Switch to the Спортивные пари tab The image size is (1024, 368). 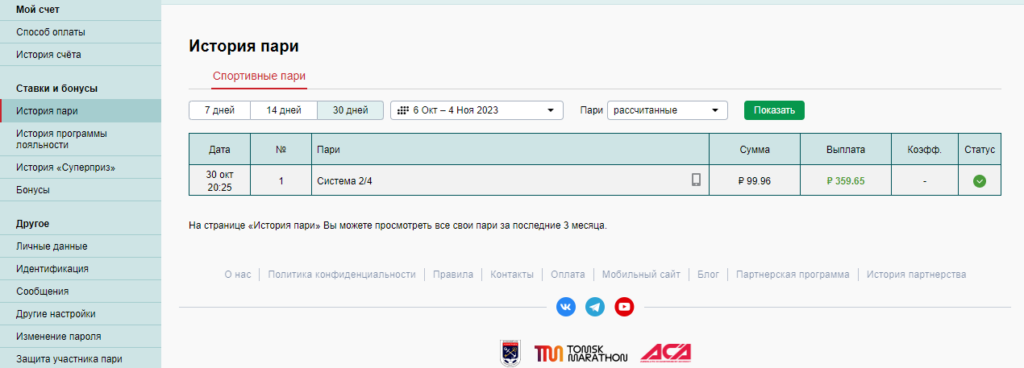259,76
